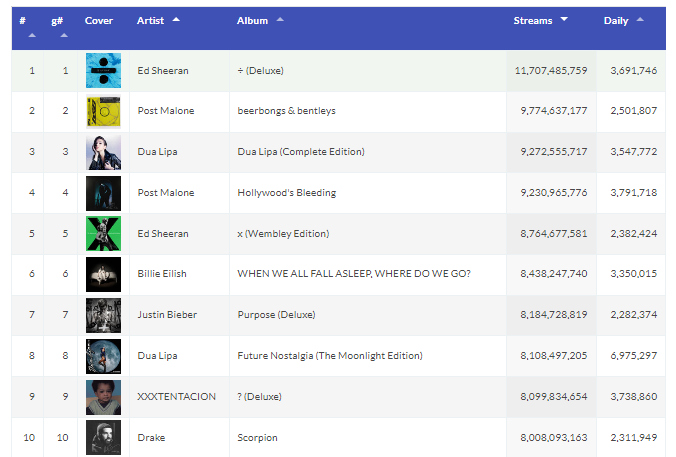Select daily value 3,691,746
676x457 pixels.
point(634,71)
